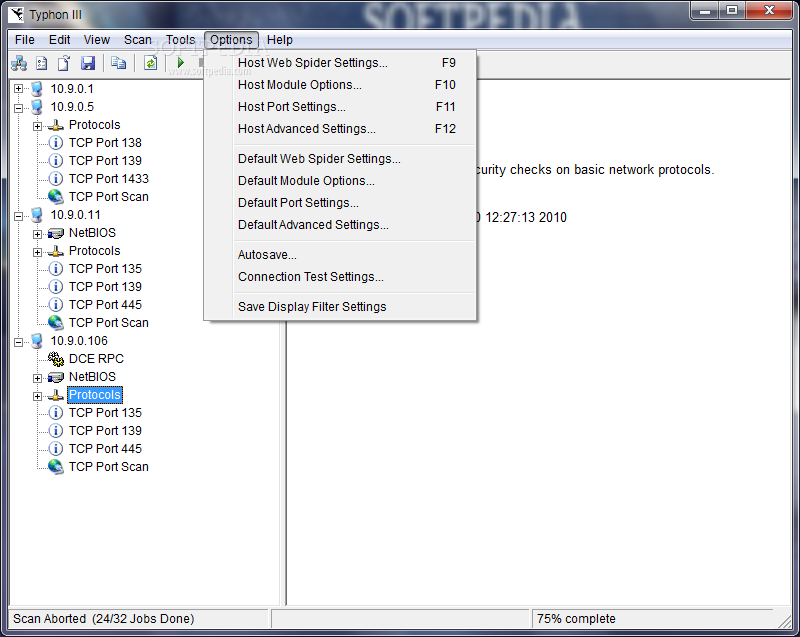Choose Host Module Options...

(340, 85)
